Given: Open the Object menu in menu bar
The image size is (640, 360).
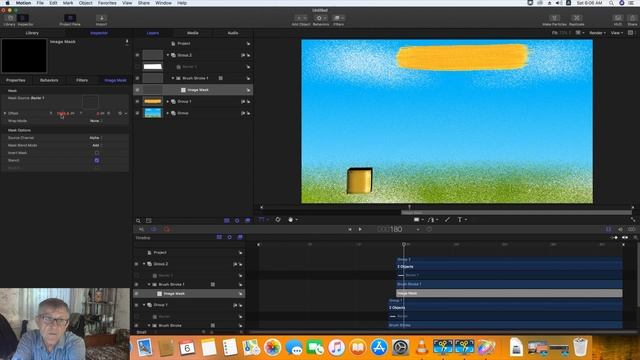Looking at the screenshot, I should (85, 3).
